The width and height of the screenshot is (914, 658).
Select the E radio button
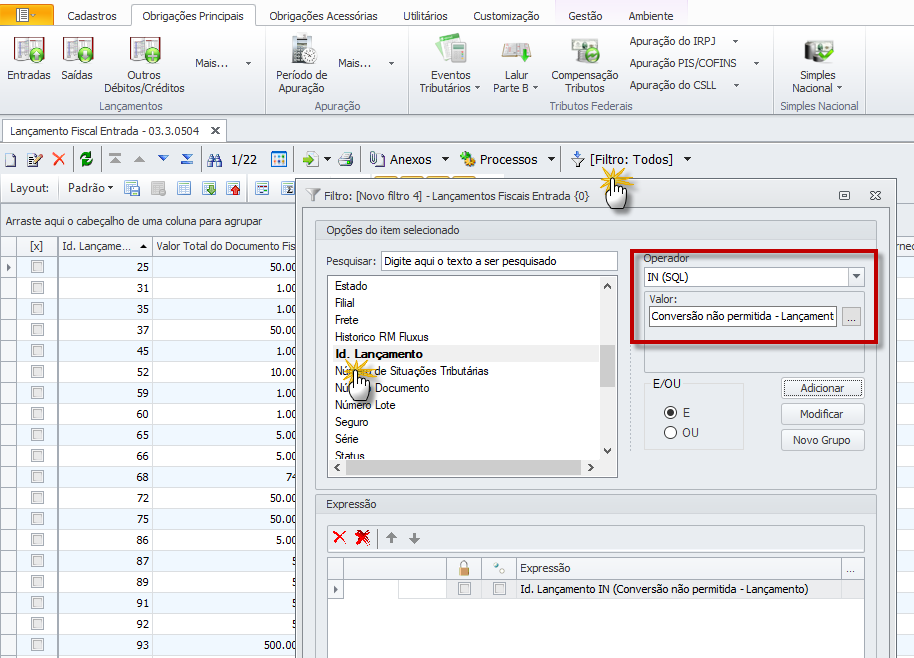(670, 413)
